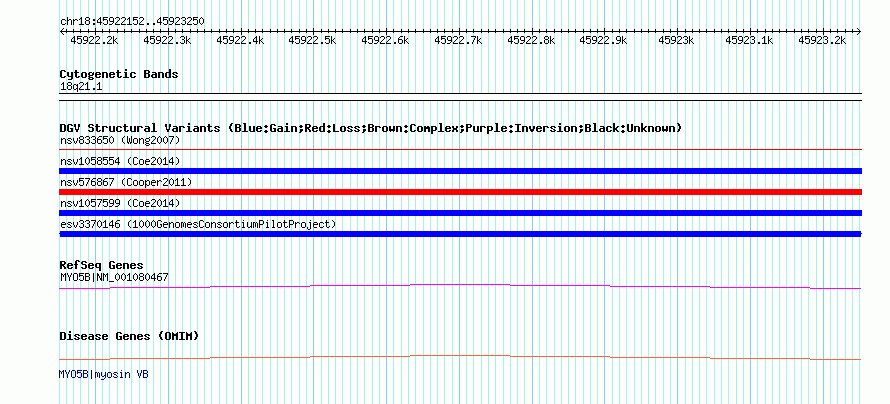This screenshot has height=404, width=890.
Task: Click the blue esv3370146 gain bar
Action: point(460,234)
